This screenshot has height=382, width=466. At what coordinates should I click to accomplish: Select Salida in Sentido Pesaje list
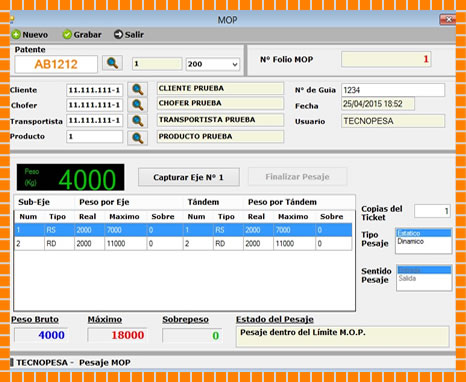point(424,278)
